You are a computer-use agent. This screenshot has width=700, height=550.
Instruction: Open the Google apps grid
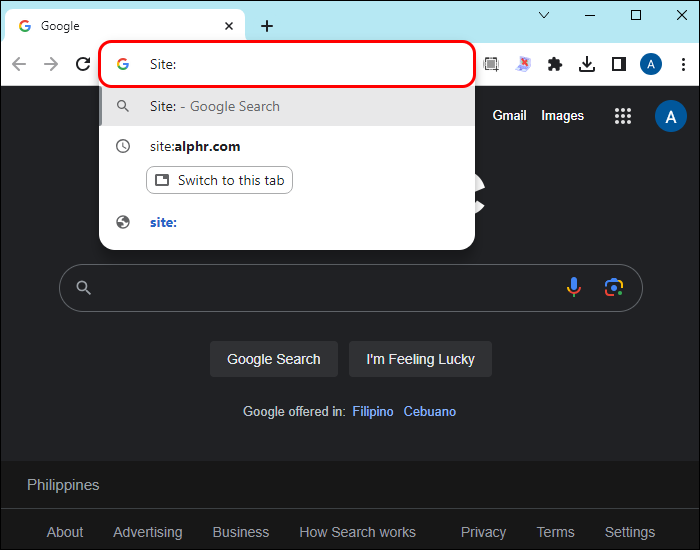click(x=623, y=116)
